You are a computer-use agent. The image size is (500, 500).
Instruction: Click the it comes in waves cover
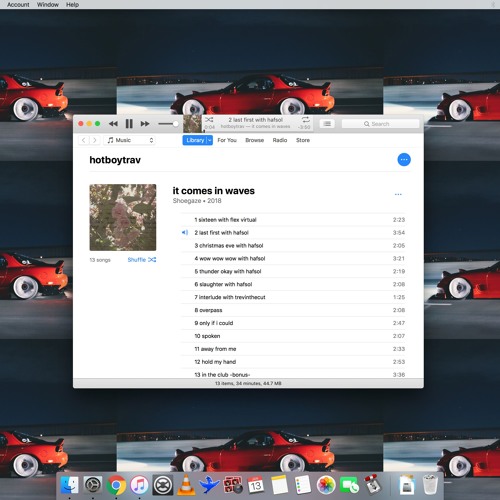(x=123, y=217)
